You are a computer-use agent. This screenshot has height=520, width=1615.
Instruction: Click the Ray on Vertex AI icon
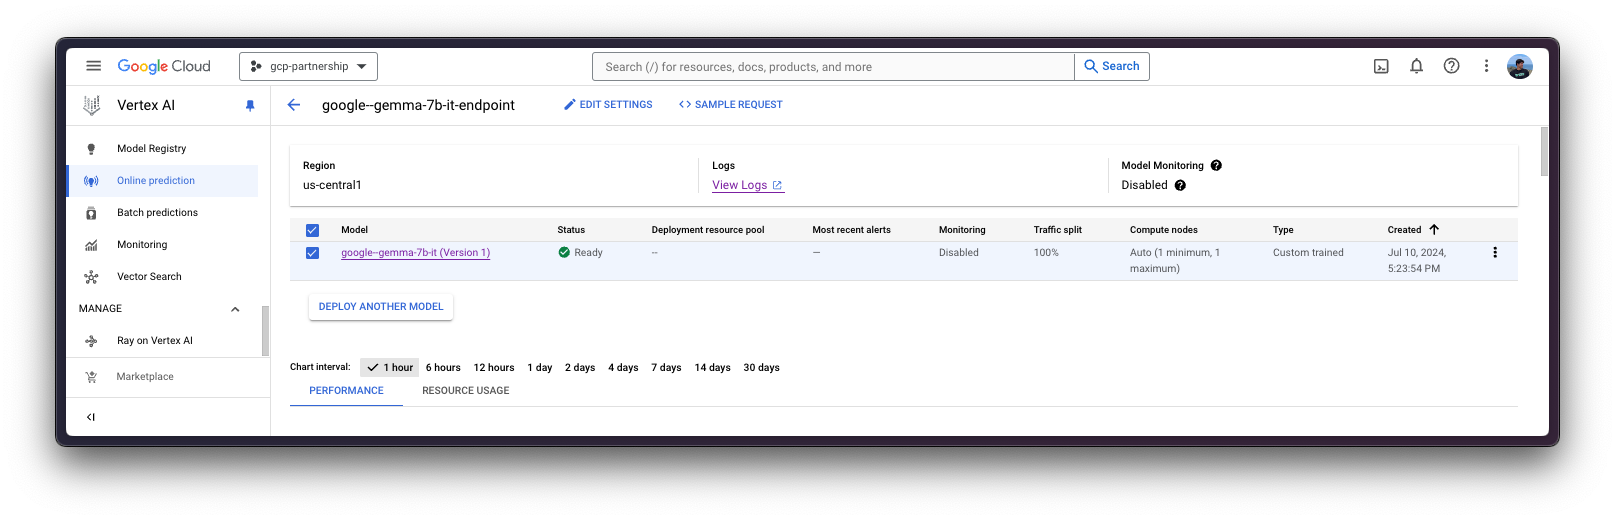click(x=91, y=341)
